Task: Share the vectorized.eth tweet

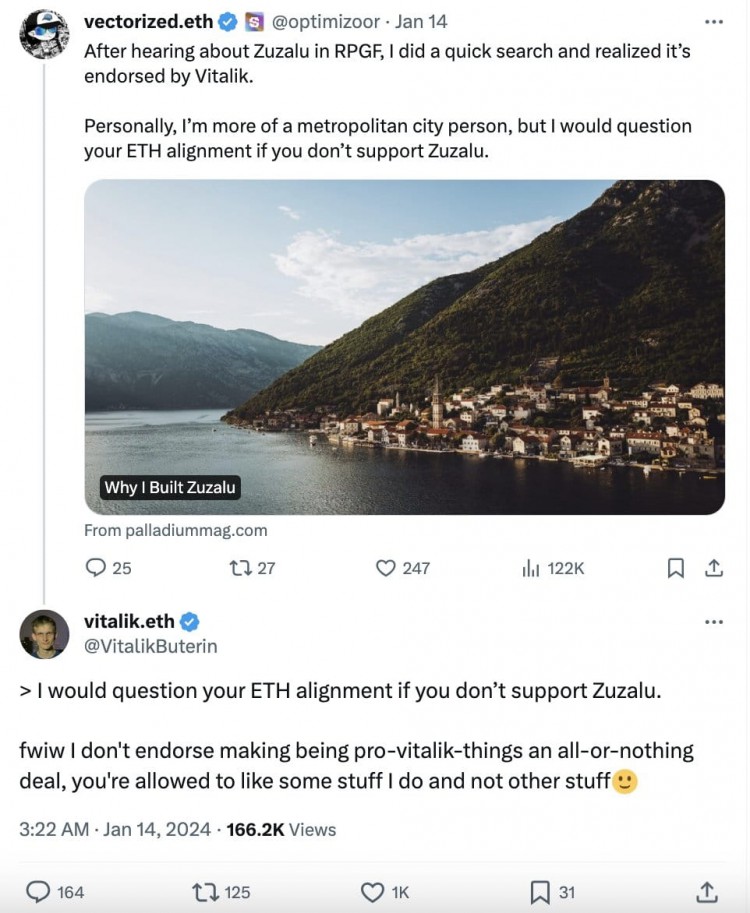Action: (714, 568)
